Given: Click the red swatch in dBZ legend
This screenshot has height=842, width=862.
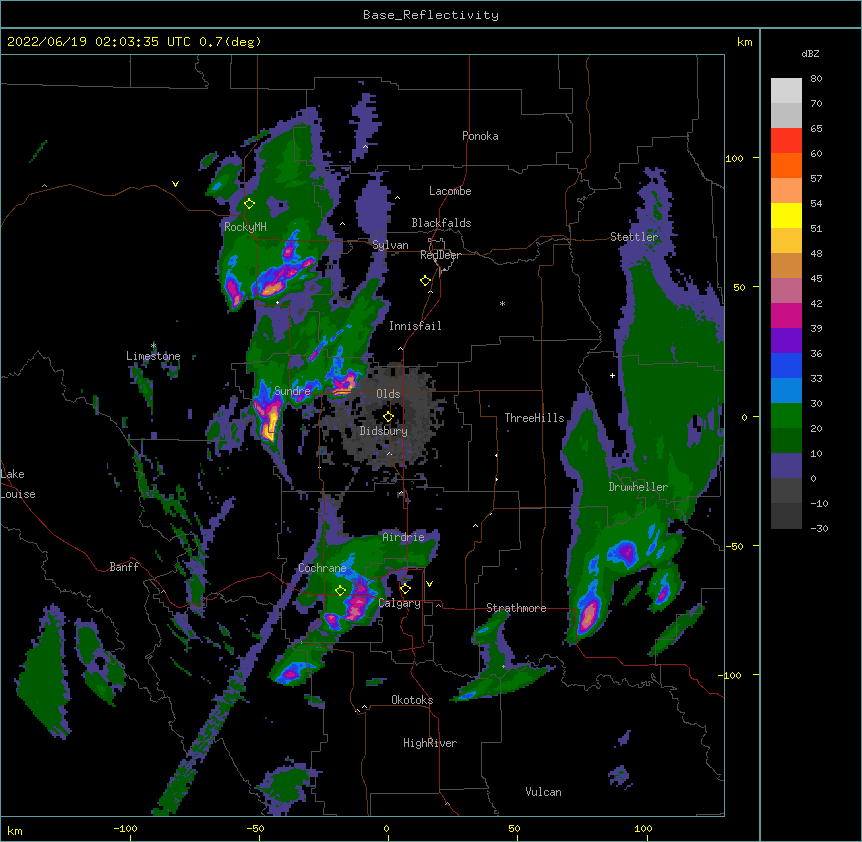Looking at the screenshot, I should click(786, 141).
